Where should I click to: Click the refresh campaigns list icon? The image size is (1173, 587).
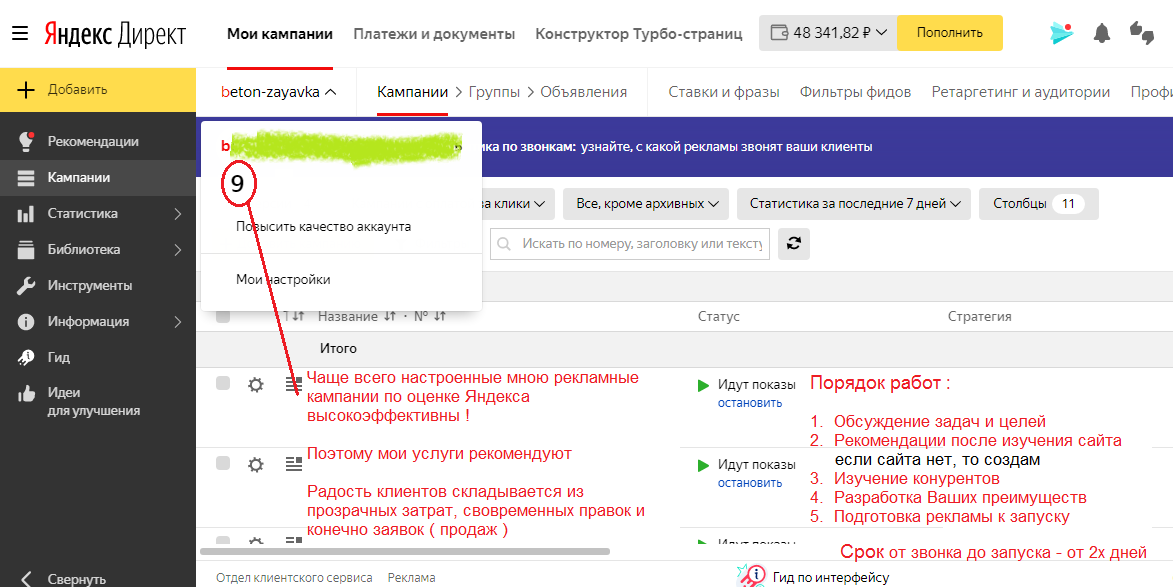tap(794, 244)
